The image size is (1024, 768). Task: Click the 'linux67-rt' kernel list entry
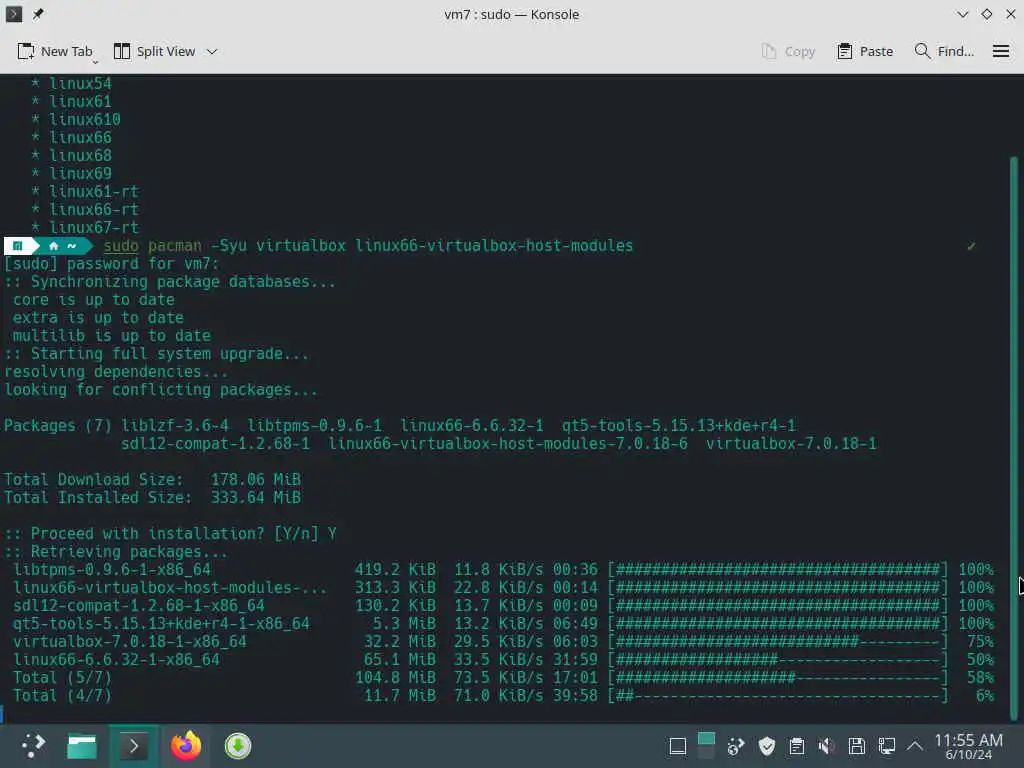94,228
